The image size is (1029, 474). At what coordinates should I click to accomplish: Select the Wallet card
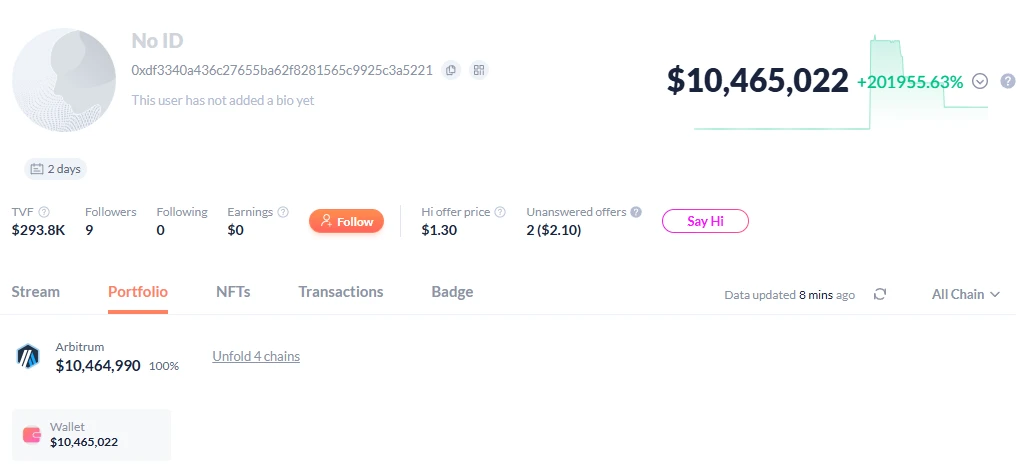[x=91, y=435]
